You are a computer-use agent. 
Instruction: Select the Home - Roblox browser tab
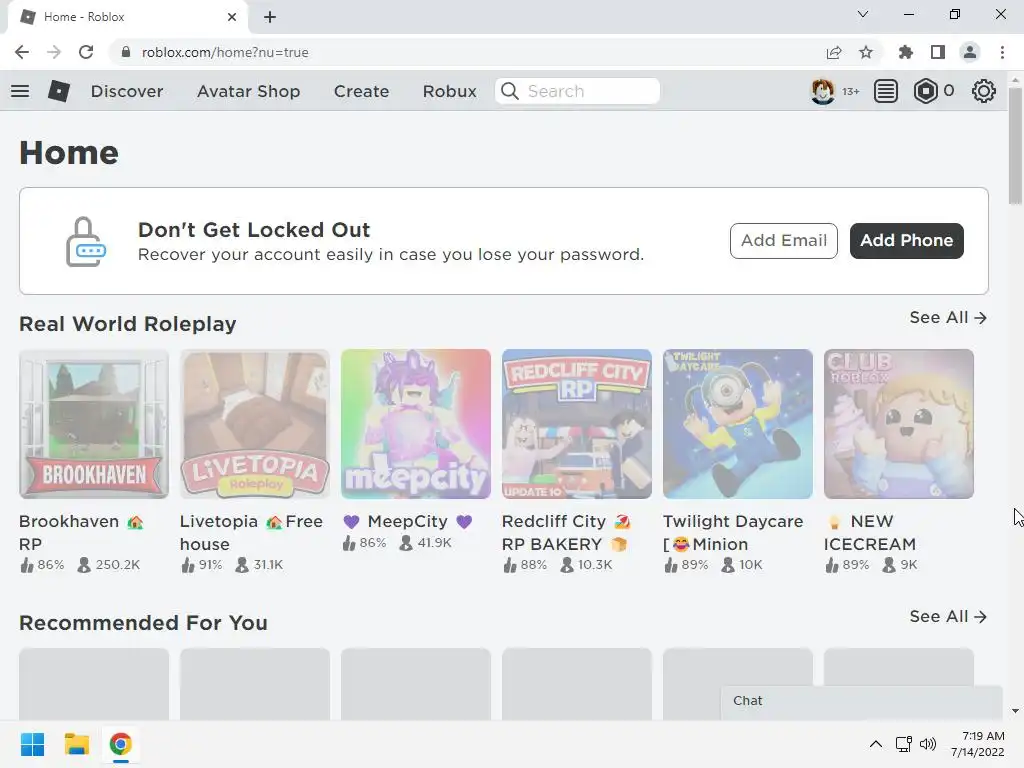(x=127, y=17)
